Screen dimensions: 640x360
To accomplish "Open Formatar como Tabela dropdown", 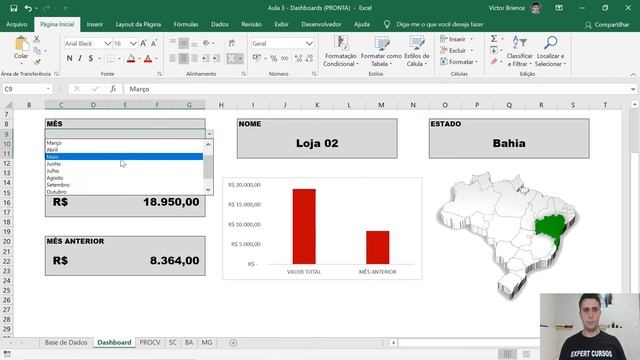I will tap(381, 51).
